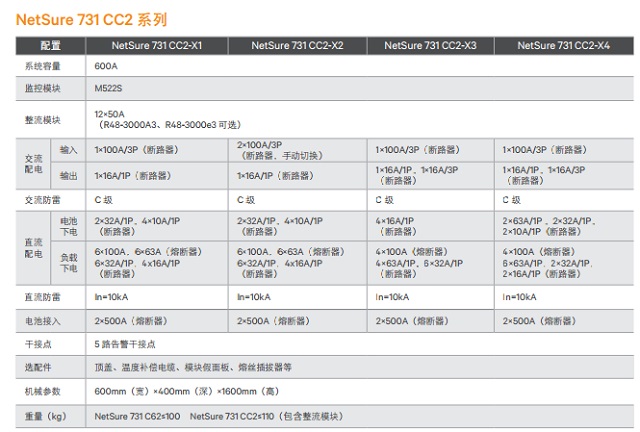Select the 选配件 row label
The height and width of the screenshot is (432, 640).
38,367
